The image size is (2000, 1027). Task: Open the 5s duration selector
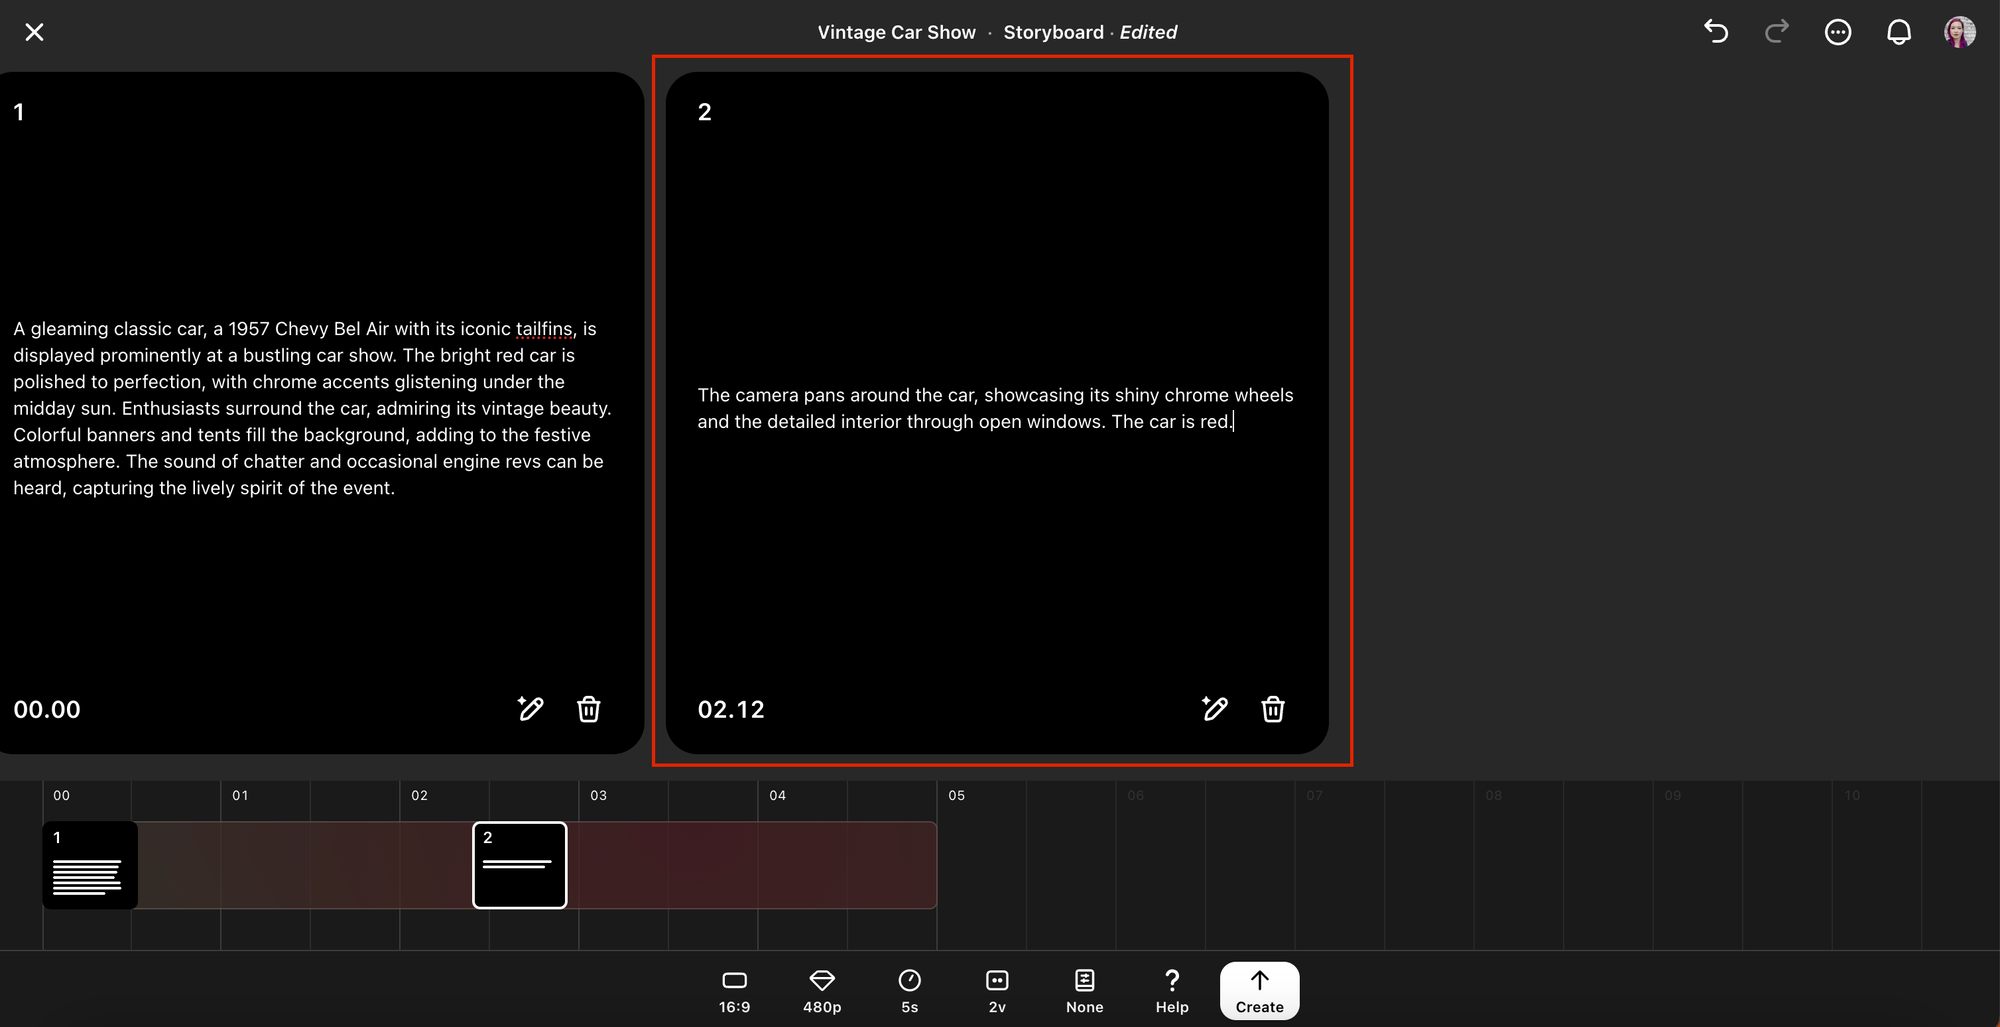[x=909, y=990]
